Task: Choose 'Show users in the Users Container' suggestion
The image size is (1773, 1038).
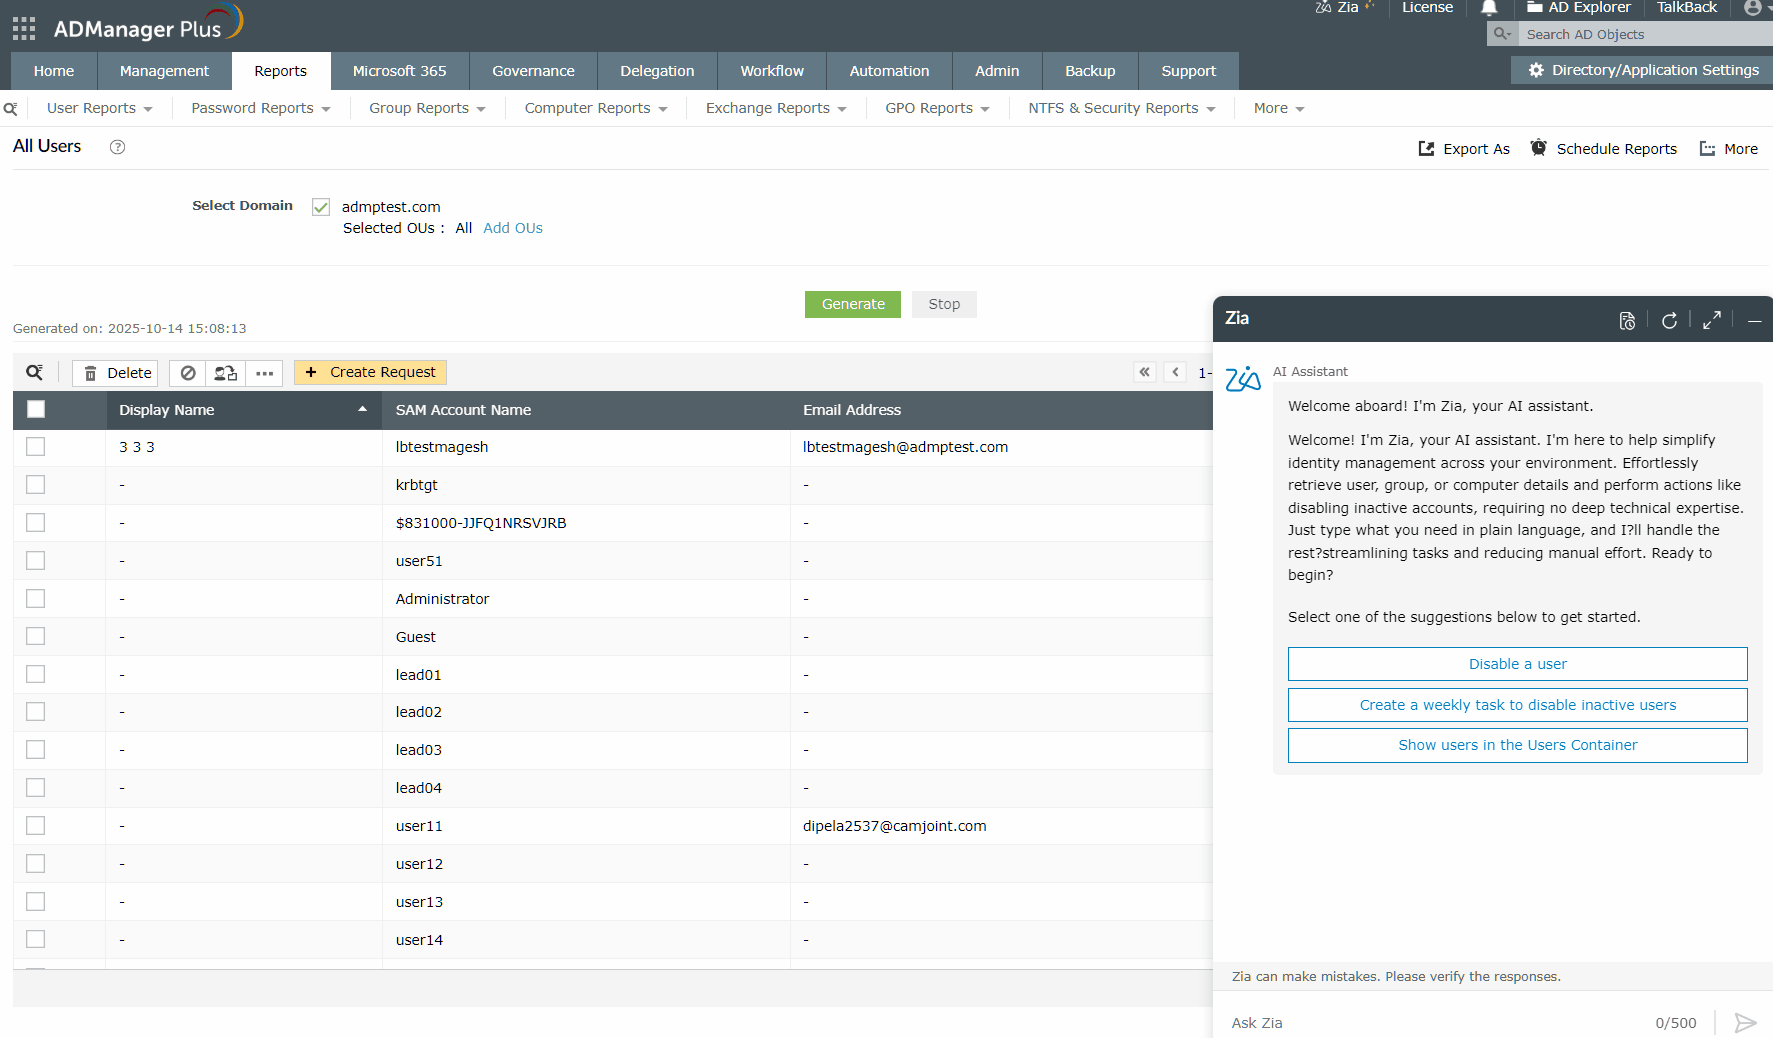Action: 1518,745
